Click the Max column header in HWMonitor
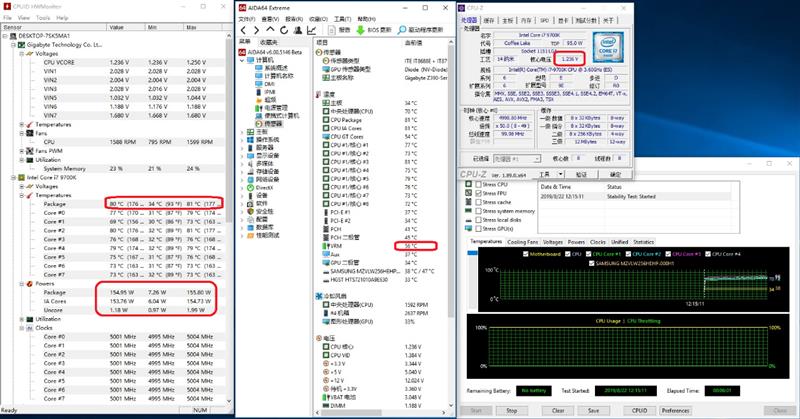800x419 pixels. [205, 27]
